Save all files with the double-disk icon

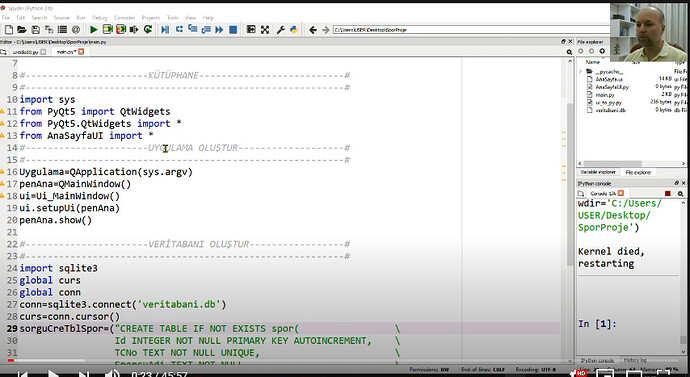[49, 29]
